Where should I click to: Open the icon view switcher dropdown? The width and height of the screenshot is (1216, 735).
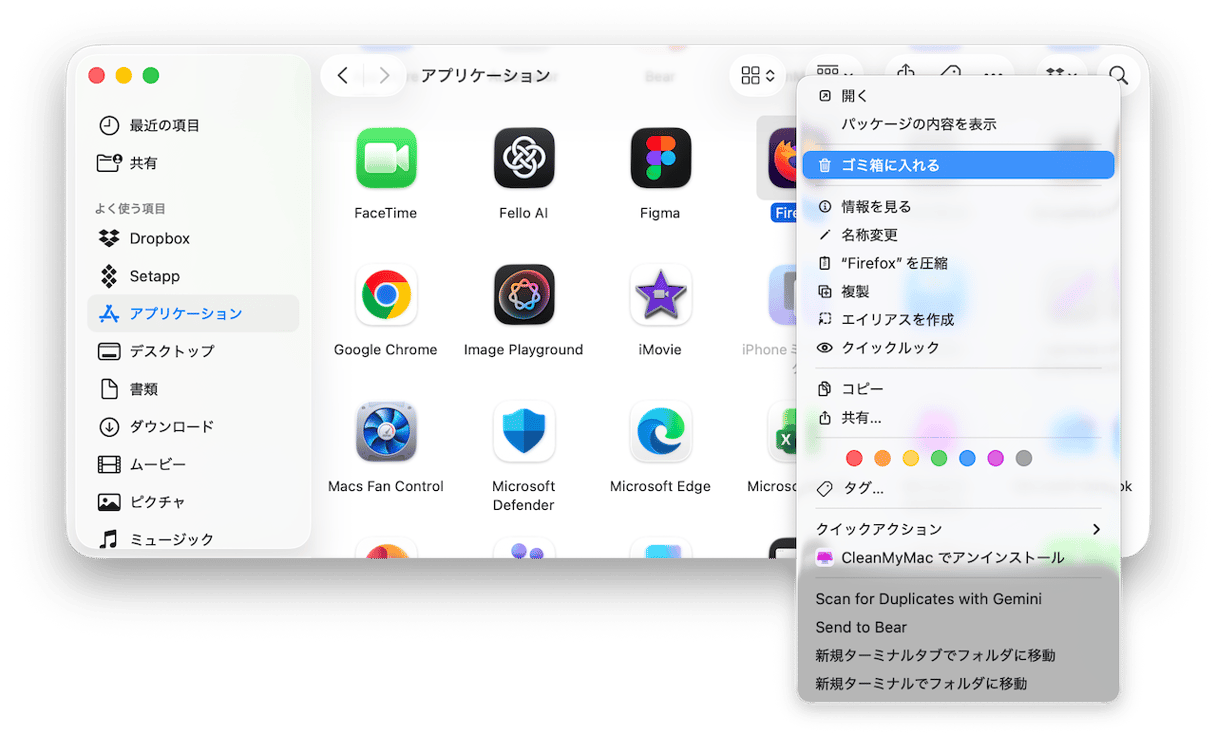758,76
